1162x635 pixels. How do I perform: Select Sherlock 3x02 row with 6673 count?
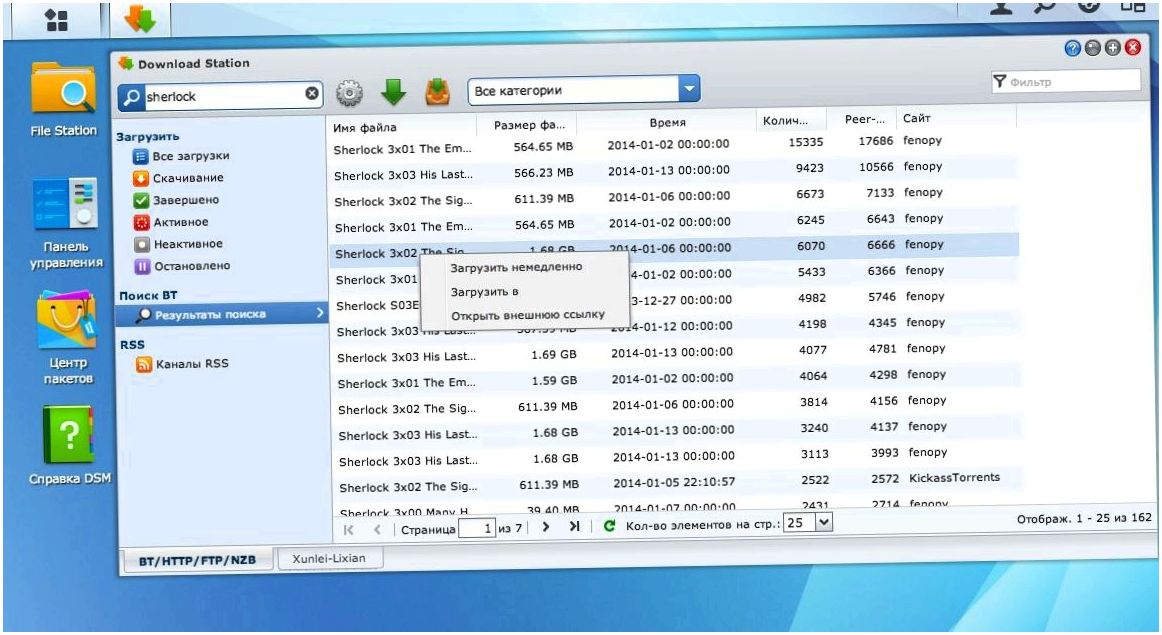coord(672,197)
